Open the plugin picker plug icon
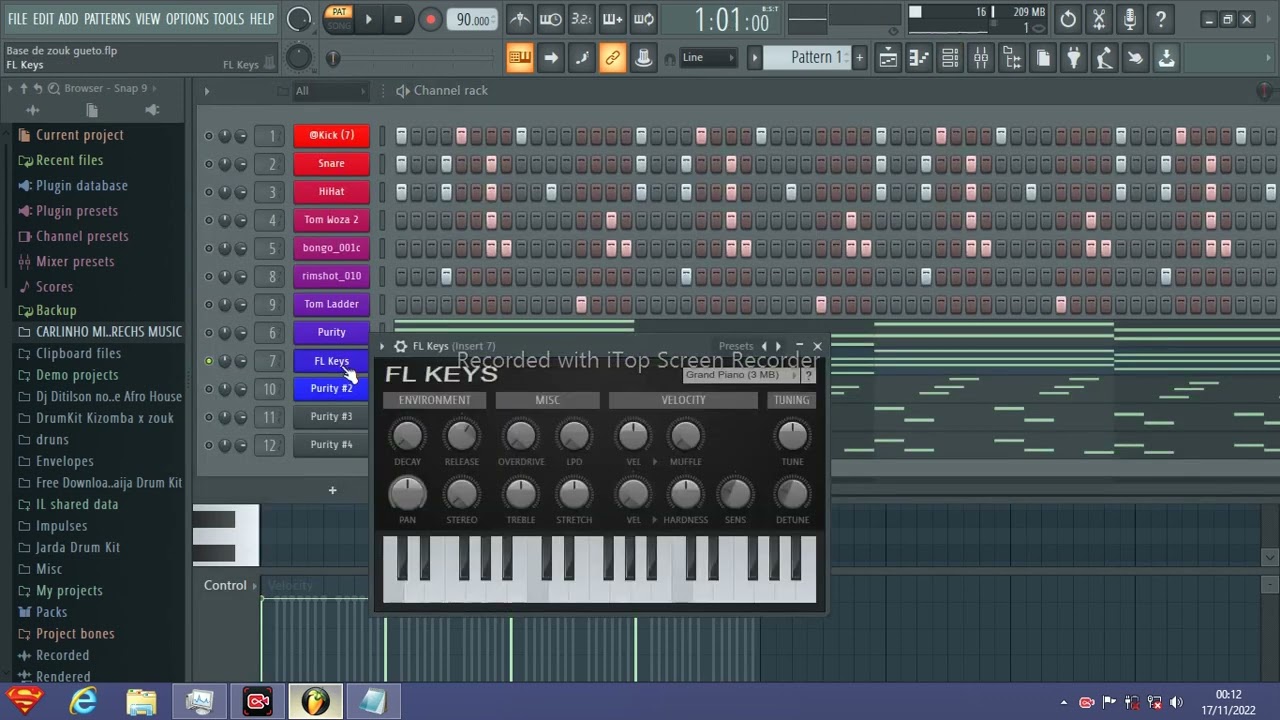The width and height of the screenshot is (1280, 720). coord(1074,58)
